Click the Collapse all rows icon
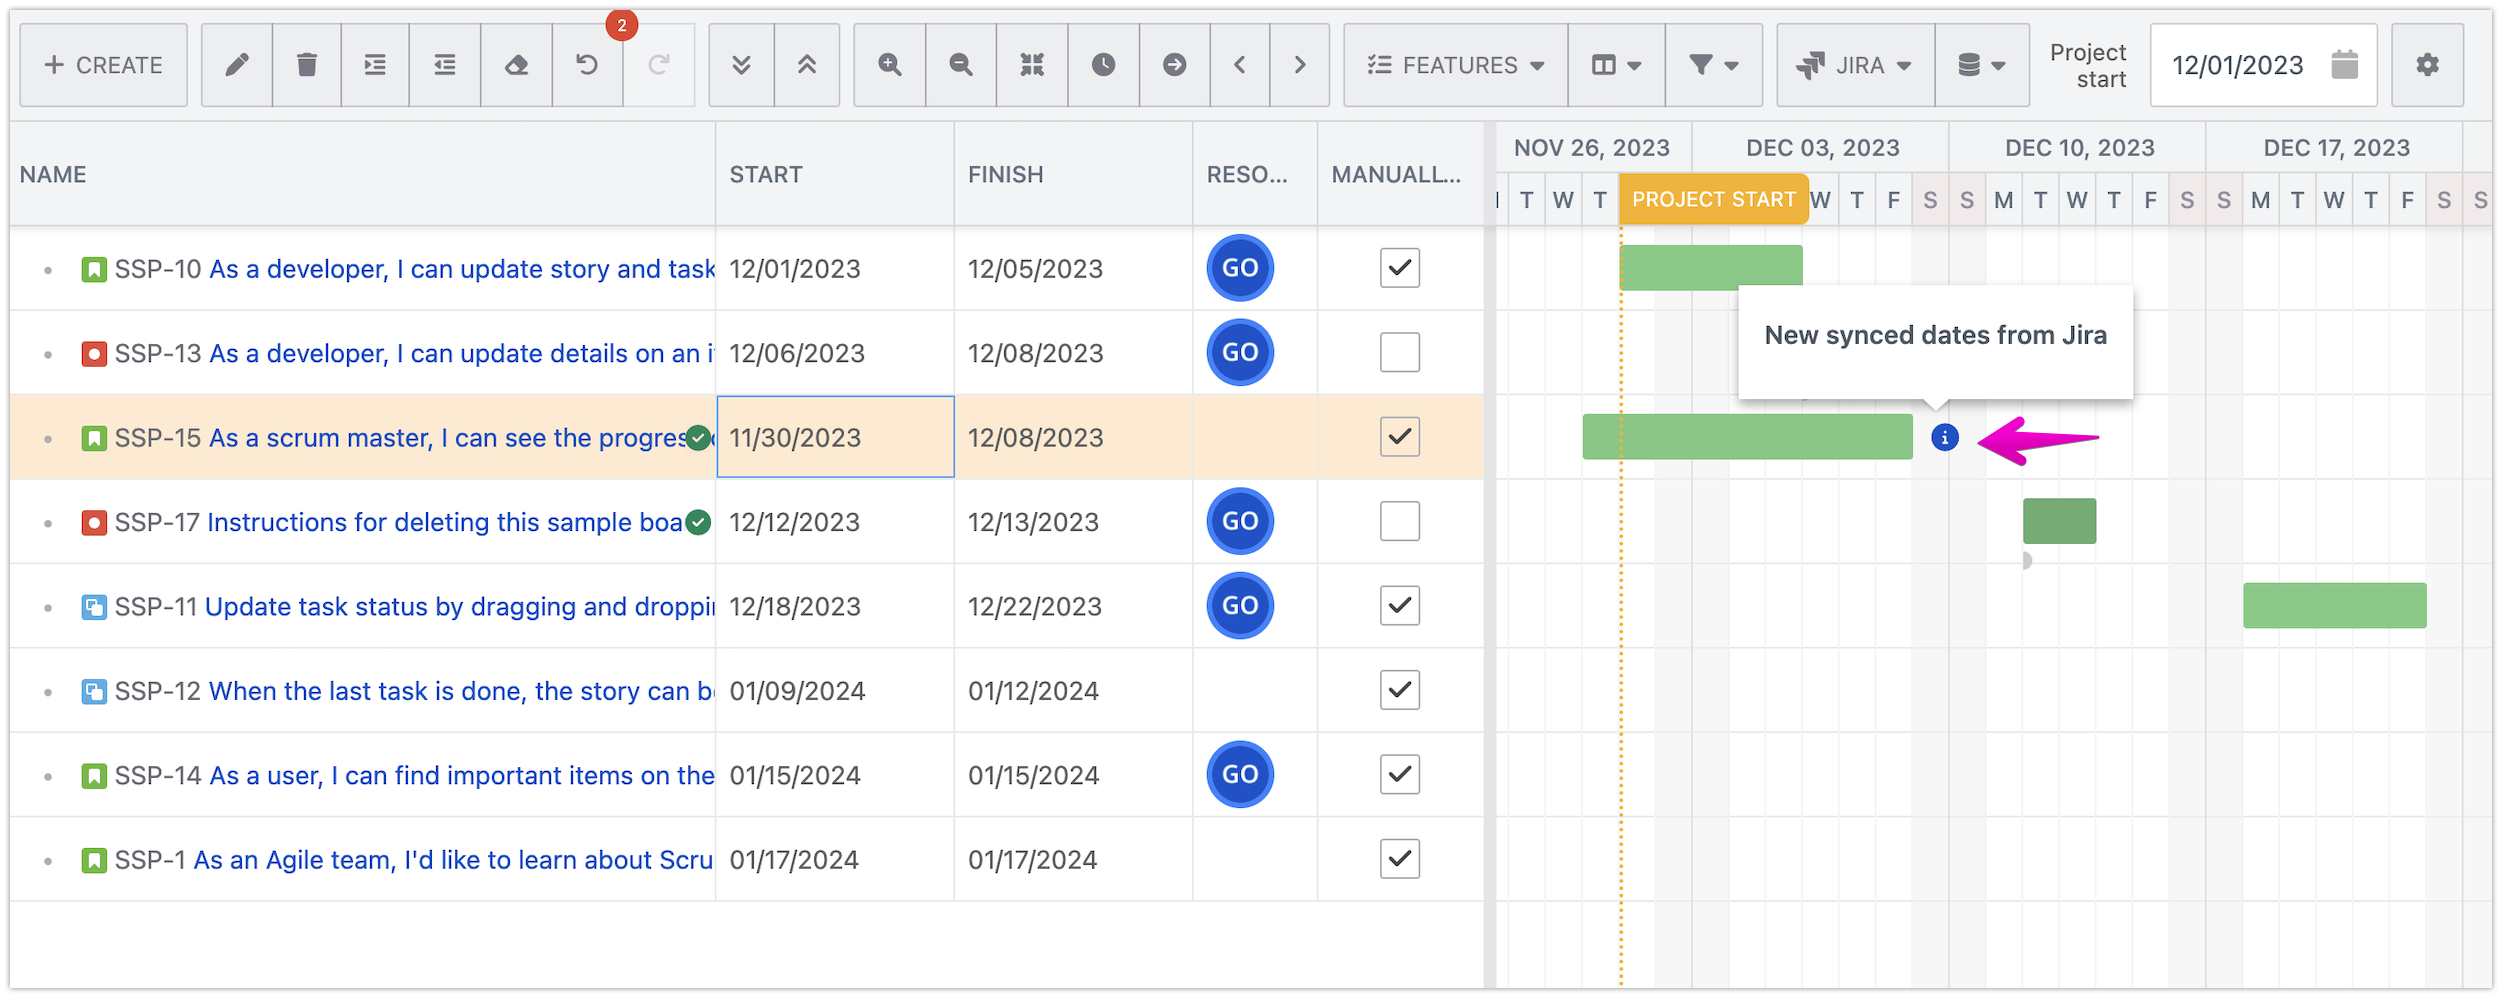The width and height of the screenshot is (2502, 998). (807, 65)
